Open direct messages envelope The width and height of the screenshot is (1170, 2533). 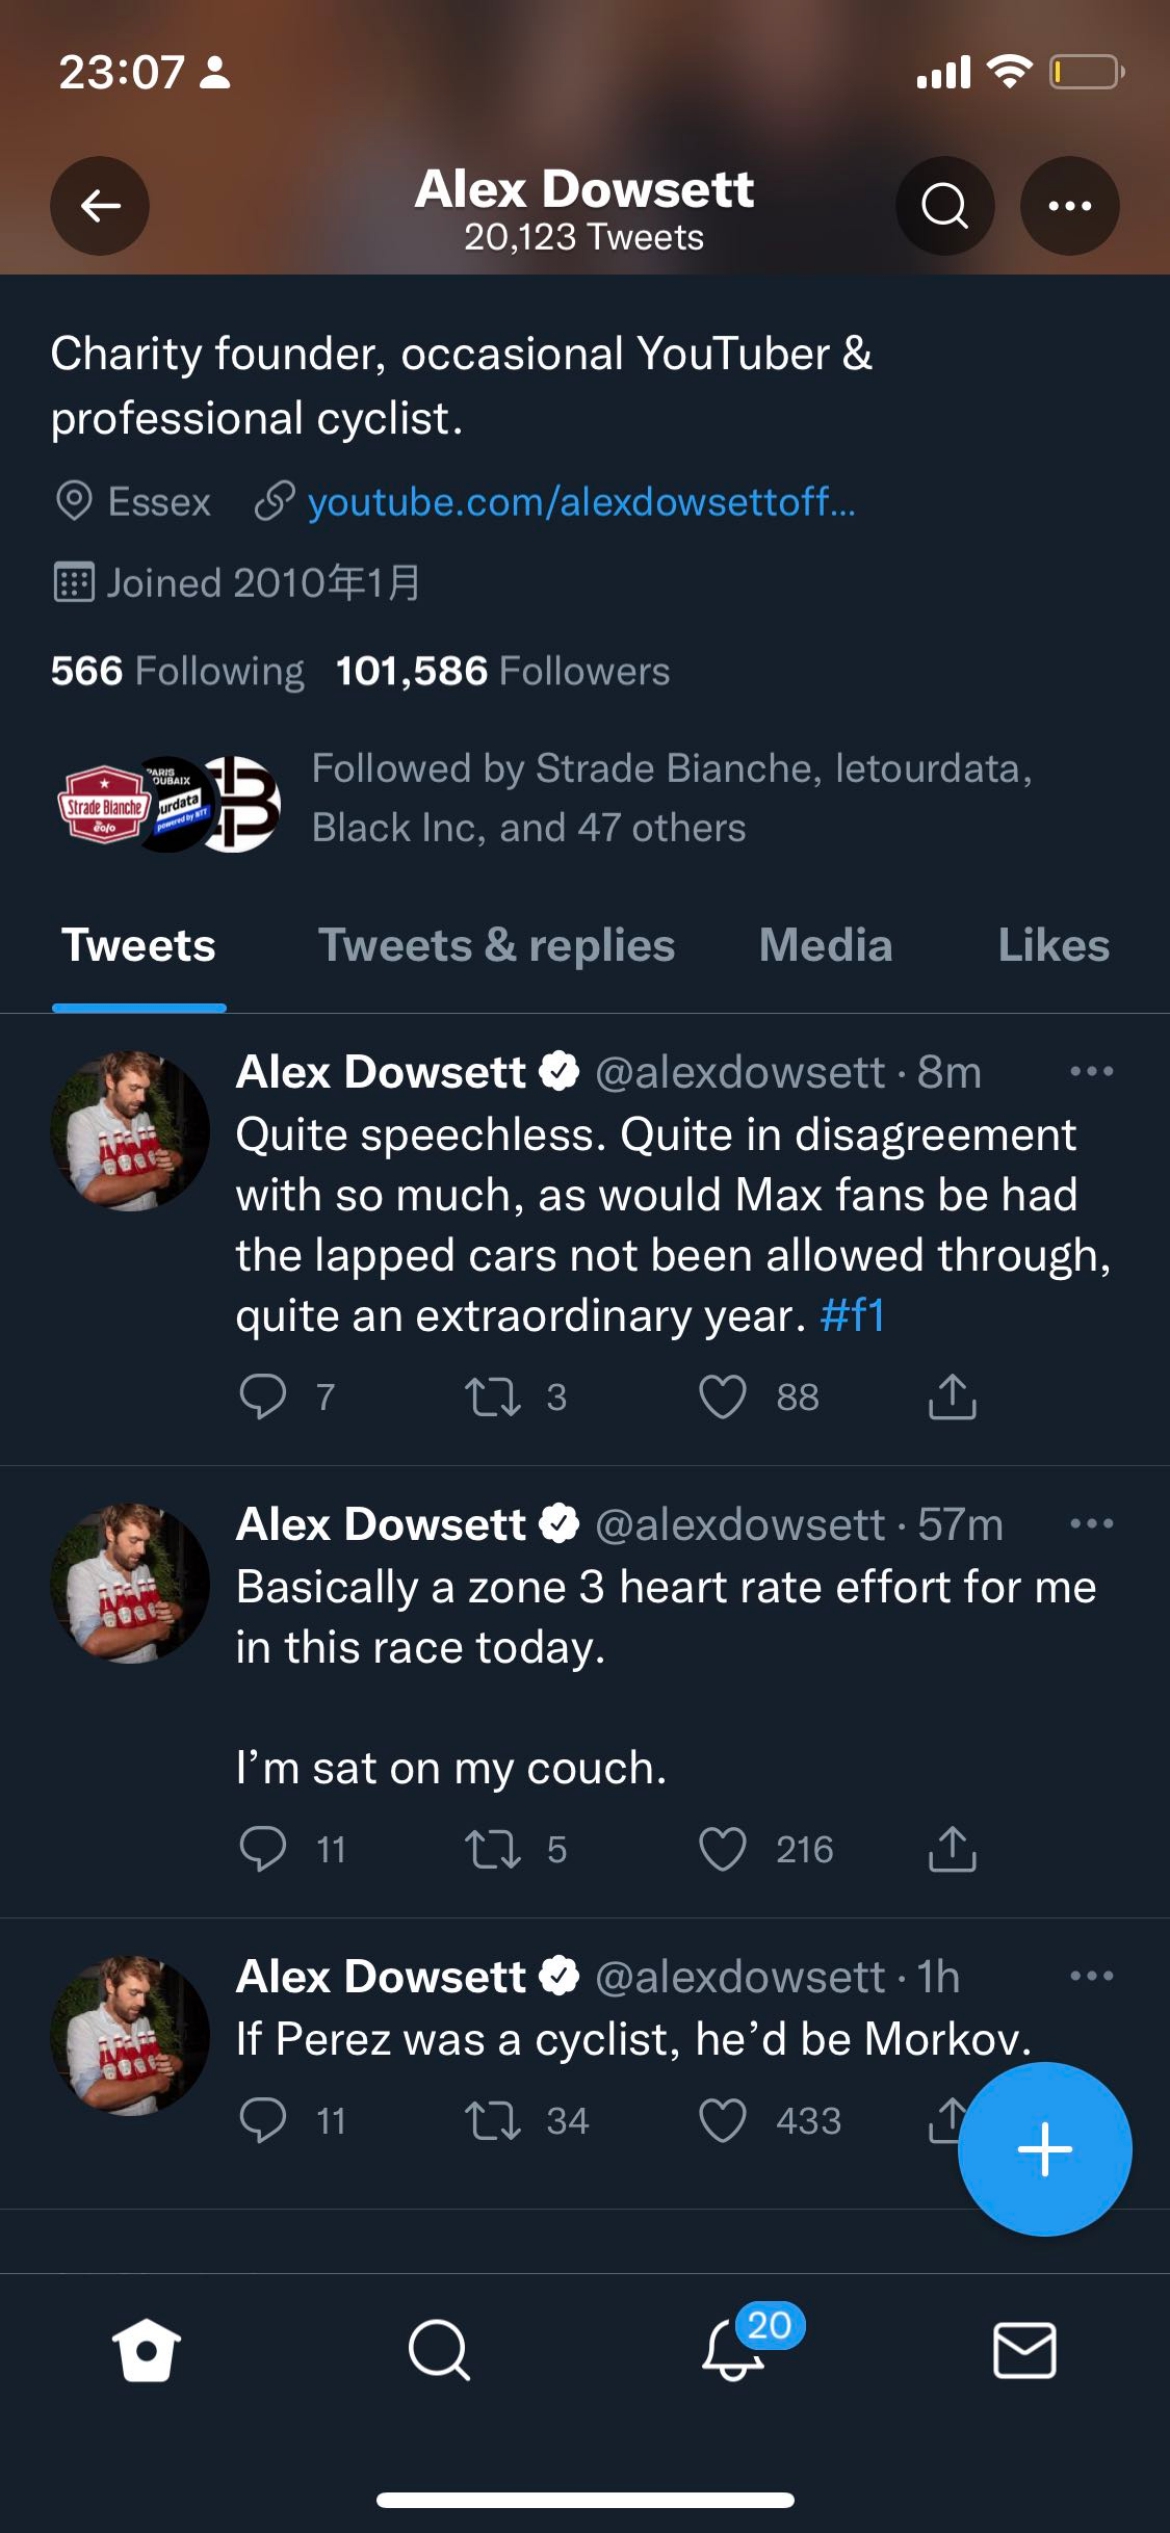(x=1024, y=2350)
